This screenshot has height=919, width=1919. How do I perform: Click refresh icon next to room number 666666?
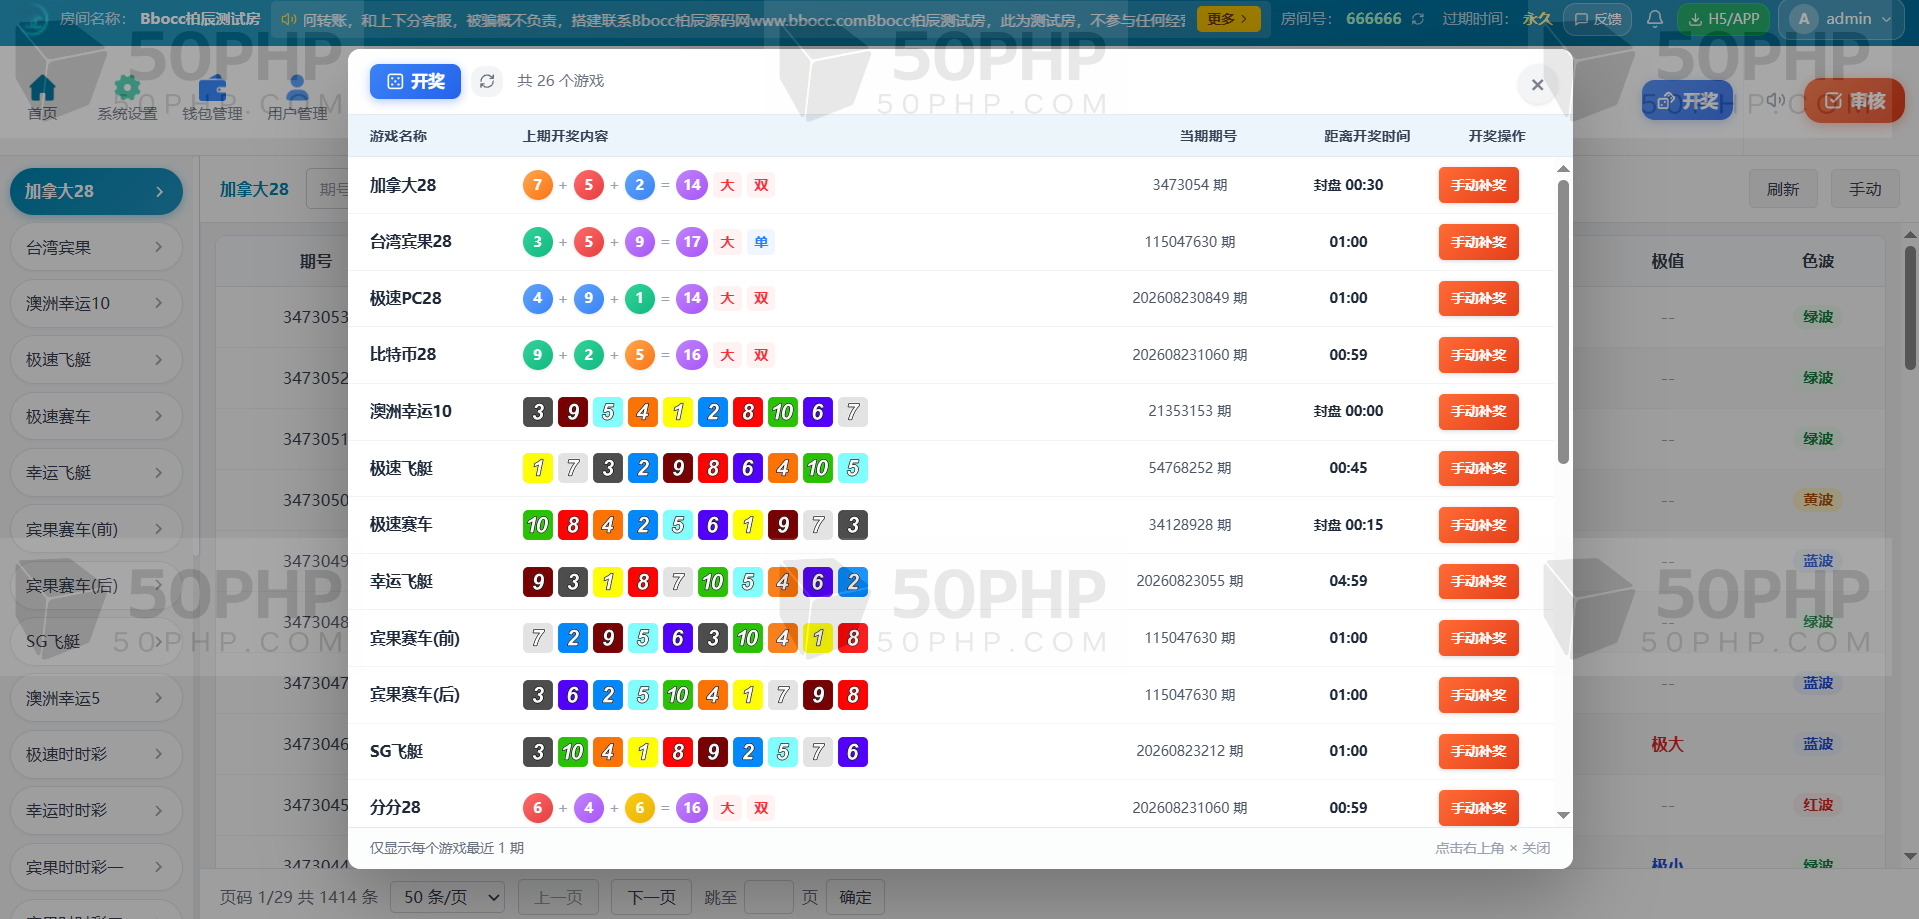pyautogui.click(x=1418, y=19)
